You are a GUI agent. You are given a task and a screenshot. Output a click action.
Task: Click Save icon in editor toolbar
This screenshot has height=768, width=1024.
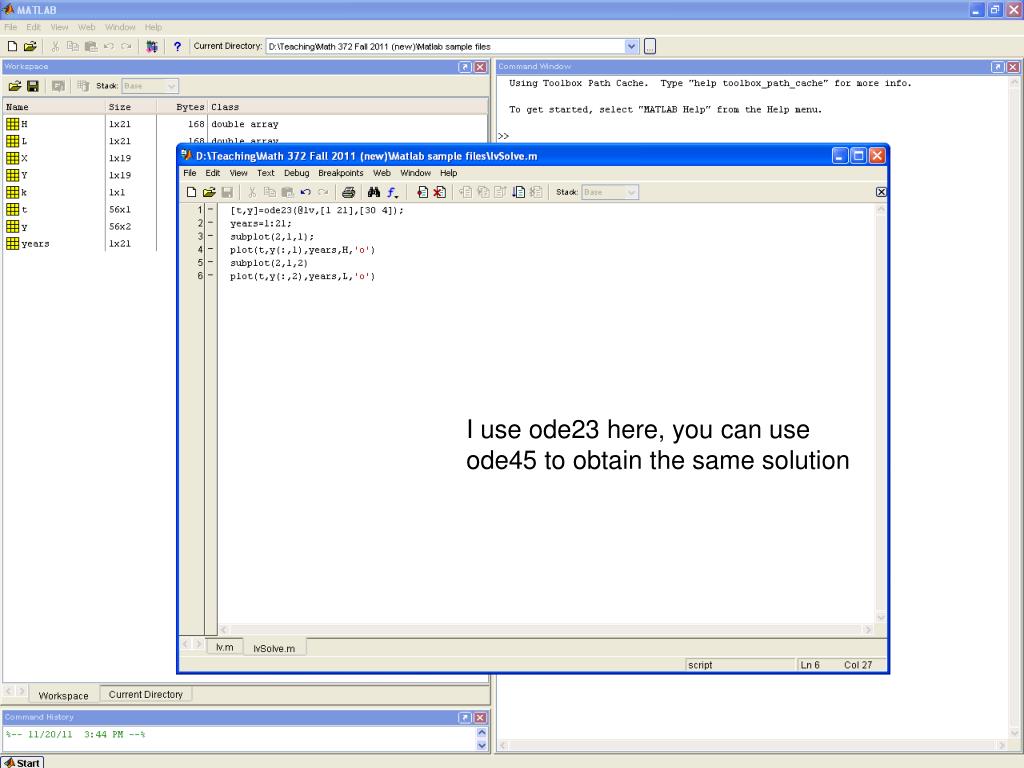click(227, 192)
